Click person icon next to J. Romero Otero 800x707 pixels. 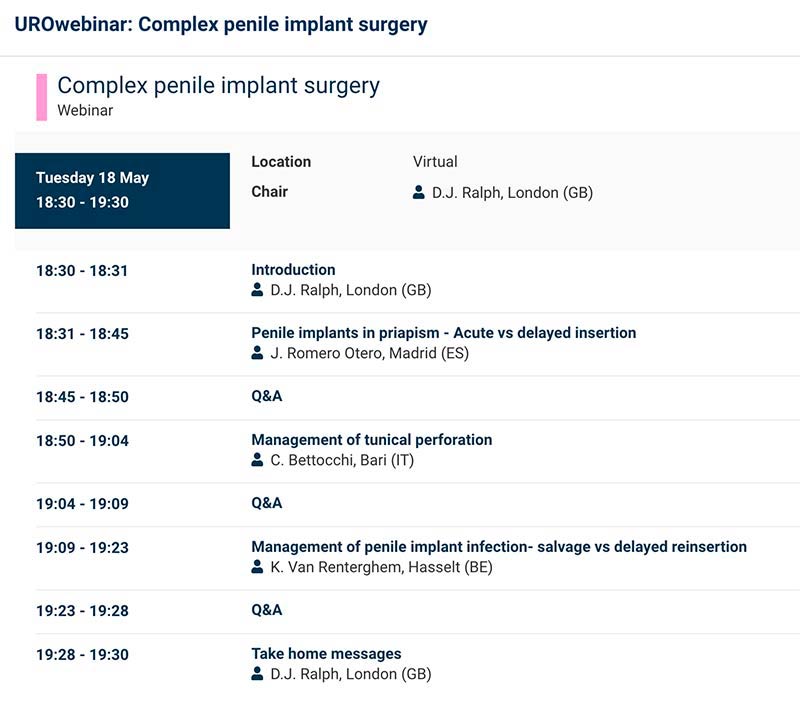tap(258, 354)
